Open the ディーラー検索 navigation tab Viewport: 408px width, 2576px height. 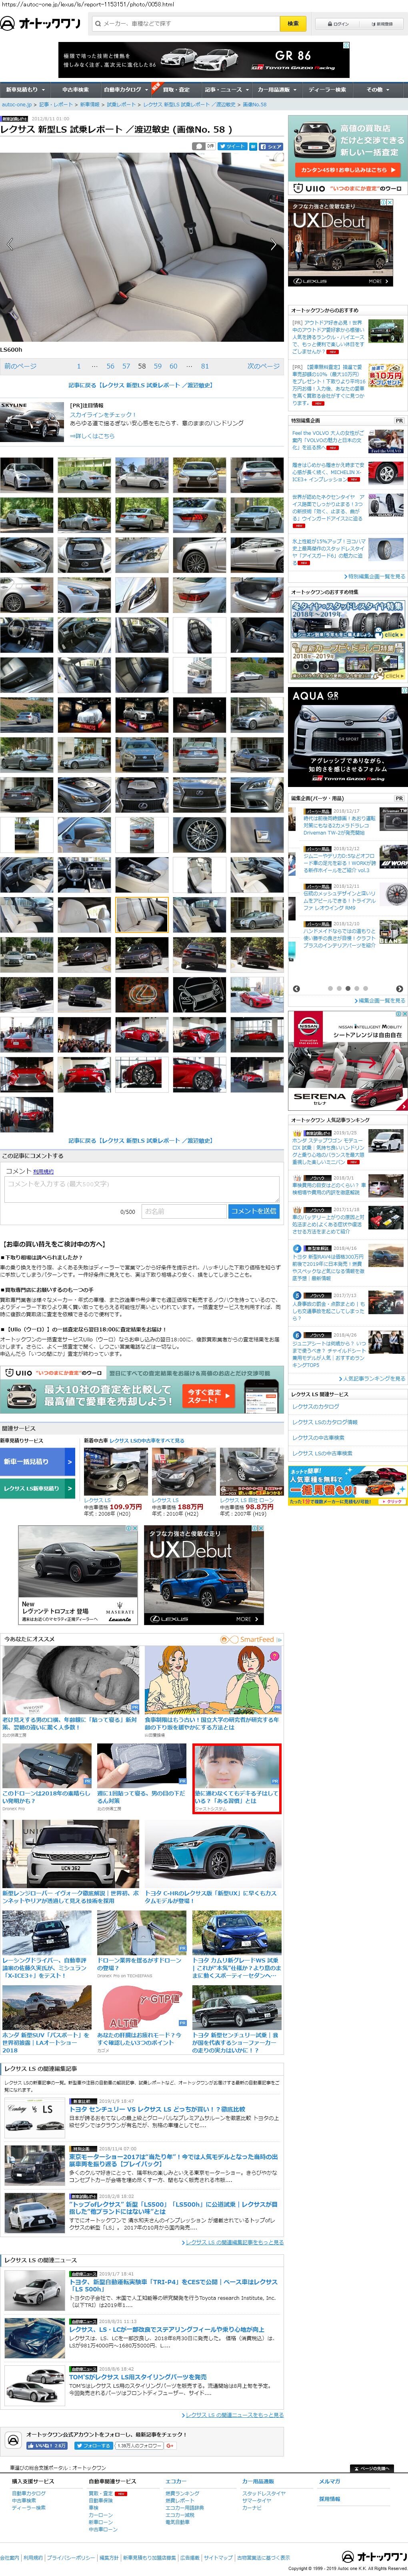click(x=327, y=89)
